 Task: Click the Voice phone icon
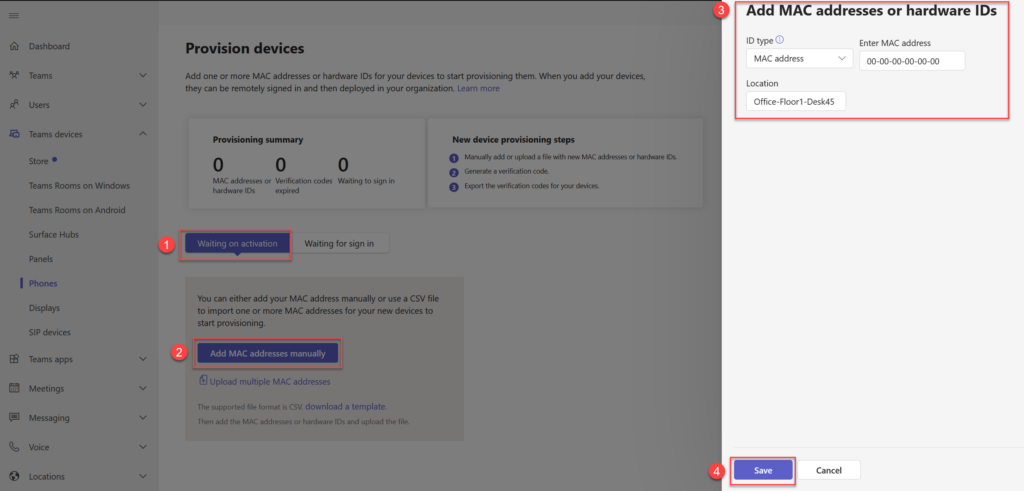(x=14, y=447)
